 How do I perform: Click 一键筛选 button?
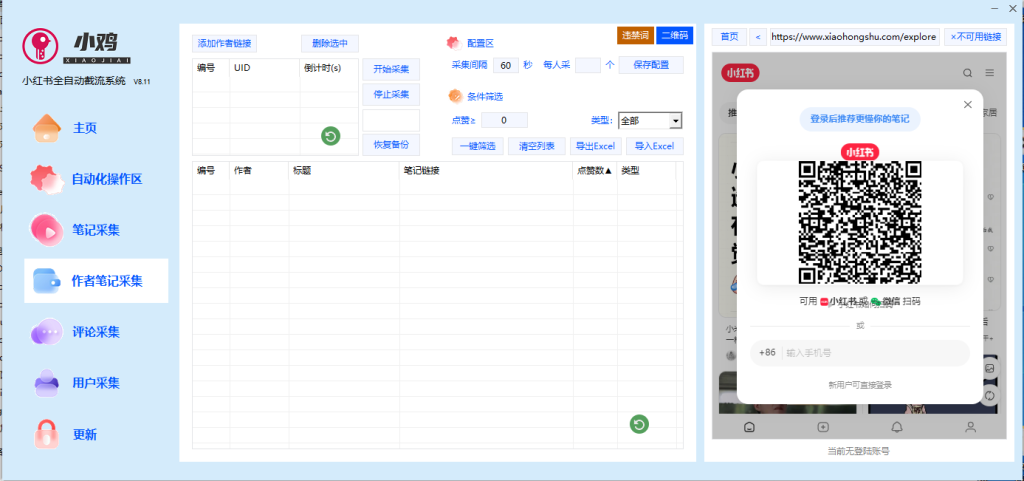pyautogui.click(x=477, y=146)
